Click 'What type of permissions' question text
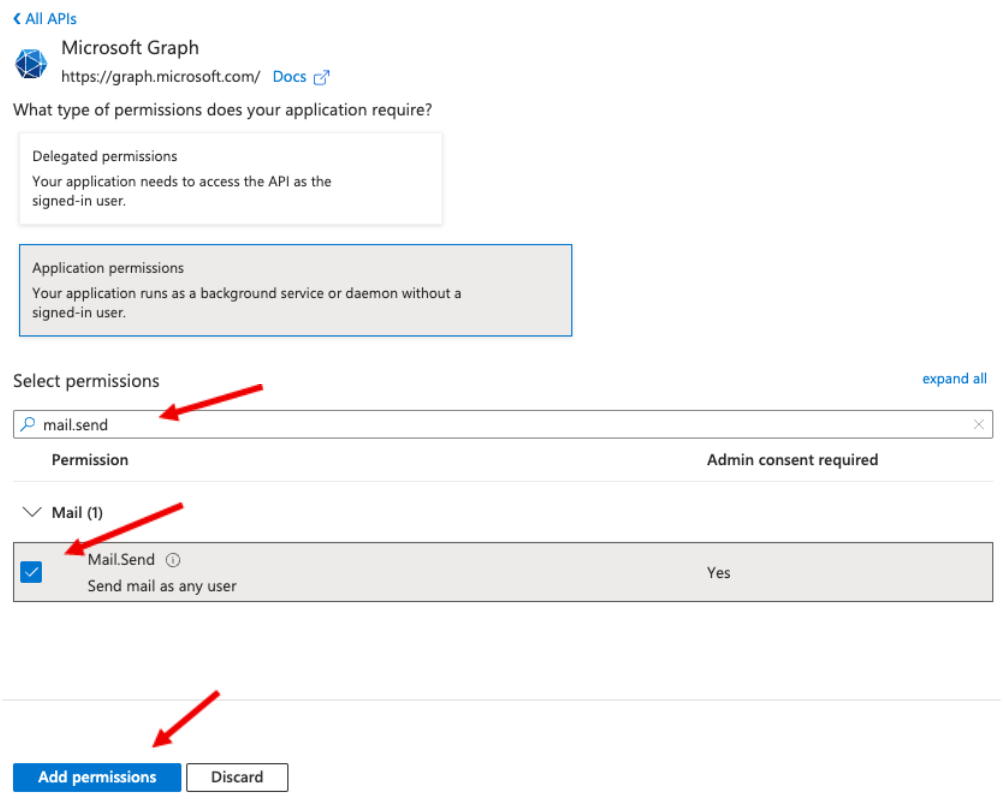The height and width of the screenshot is (803, 1007). 222,110
